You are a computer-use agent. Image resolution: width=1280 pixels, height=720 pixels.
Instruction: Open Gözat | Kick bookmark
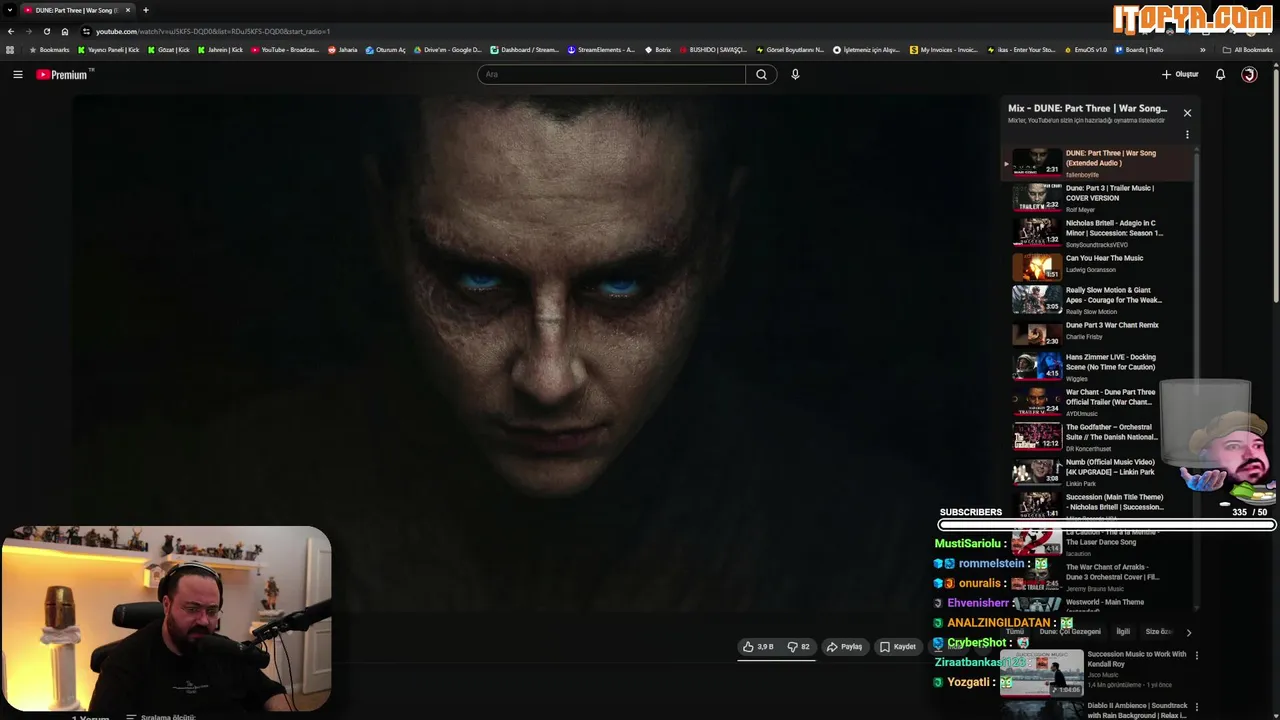coord(168,49)
